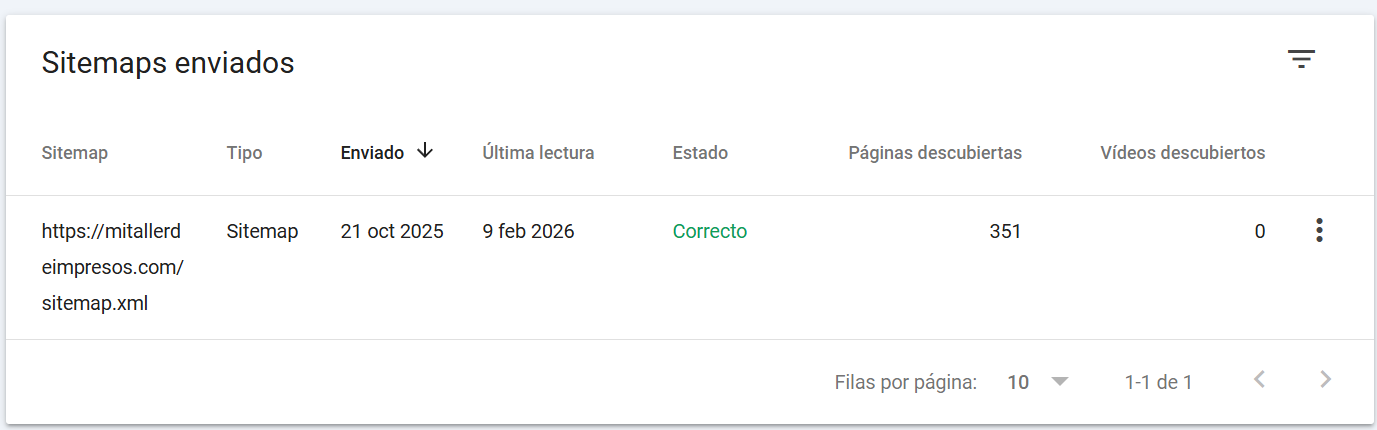Click the Enviado column header
The height and width of the screenshot is (430, 1377).
tap(372, 153)
